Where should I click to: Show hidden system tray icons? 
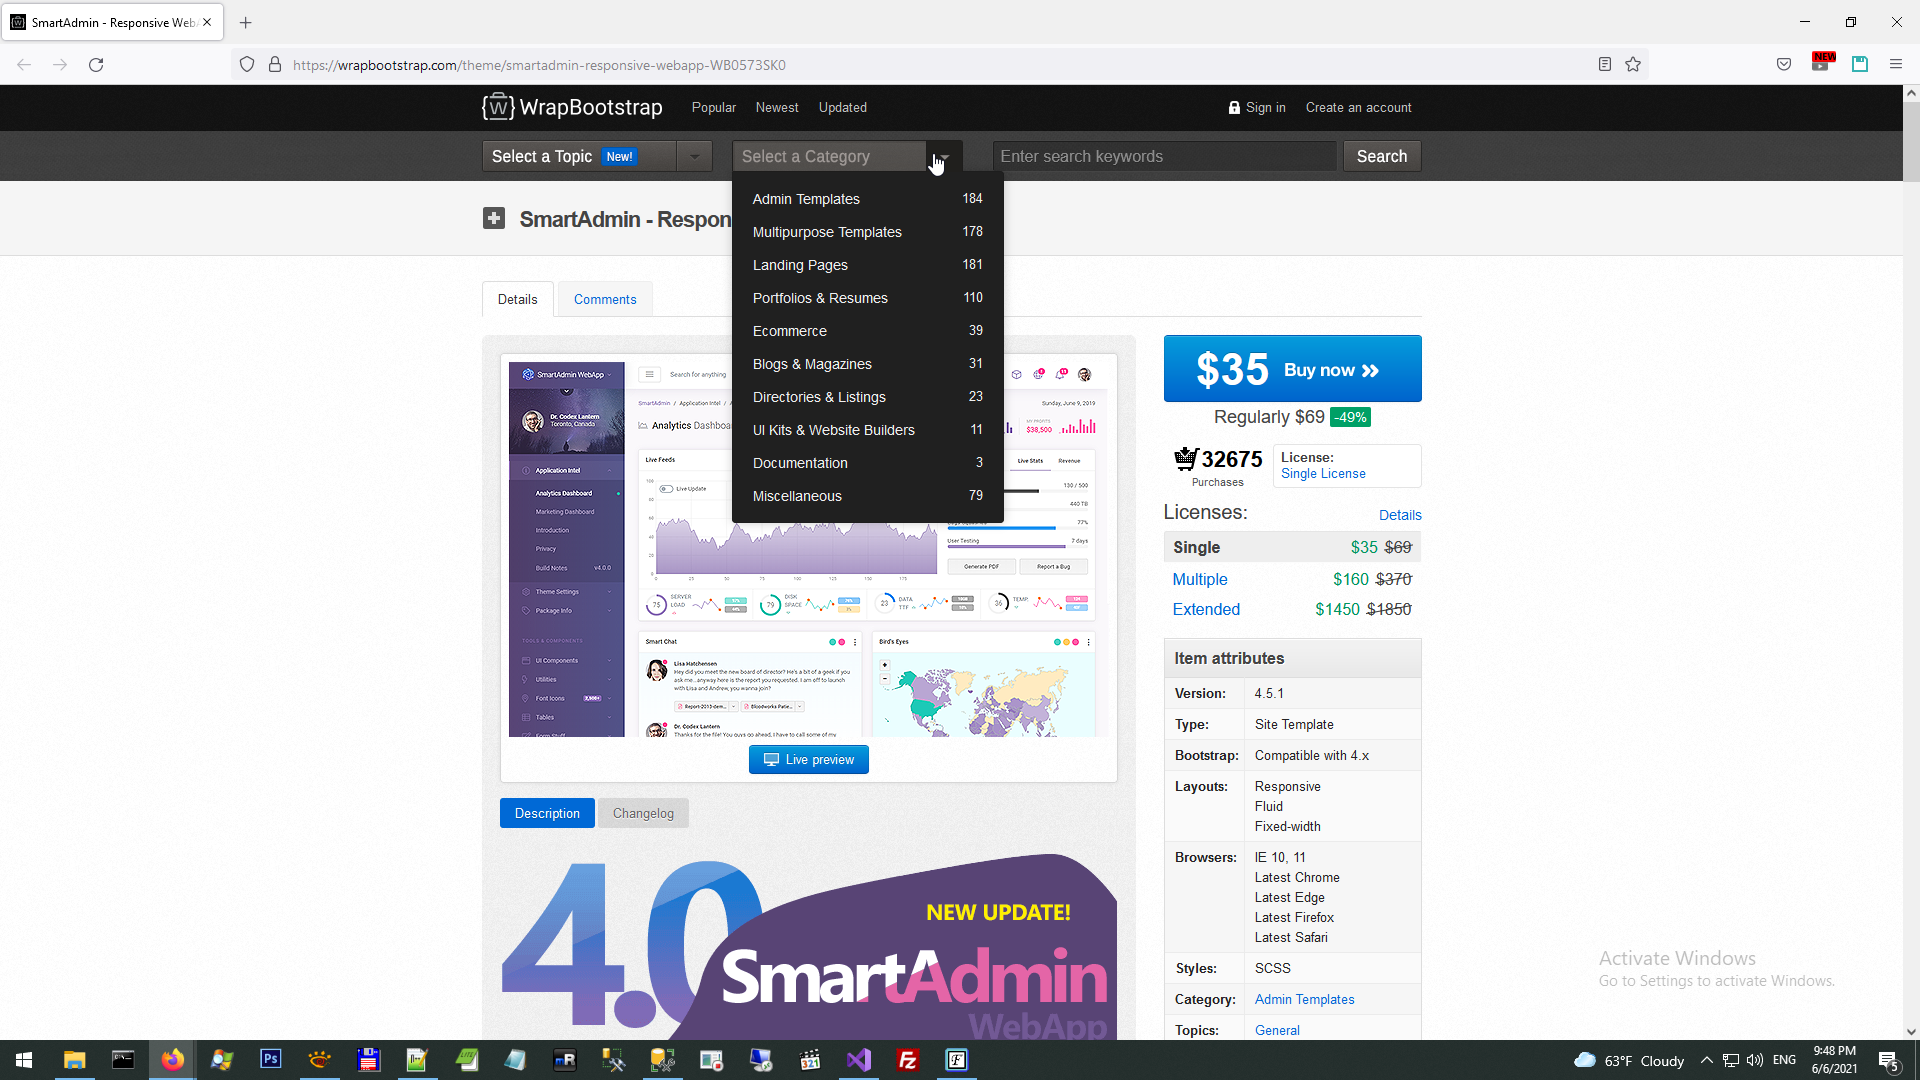(x=1707, y=1060)
